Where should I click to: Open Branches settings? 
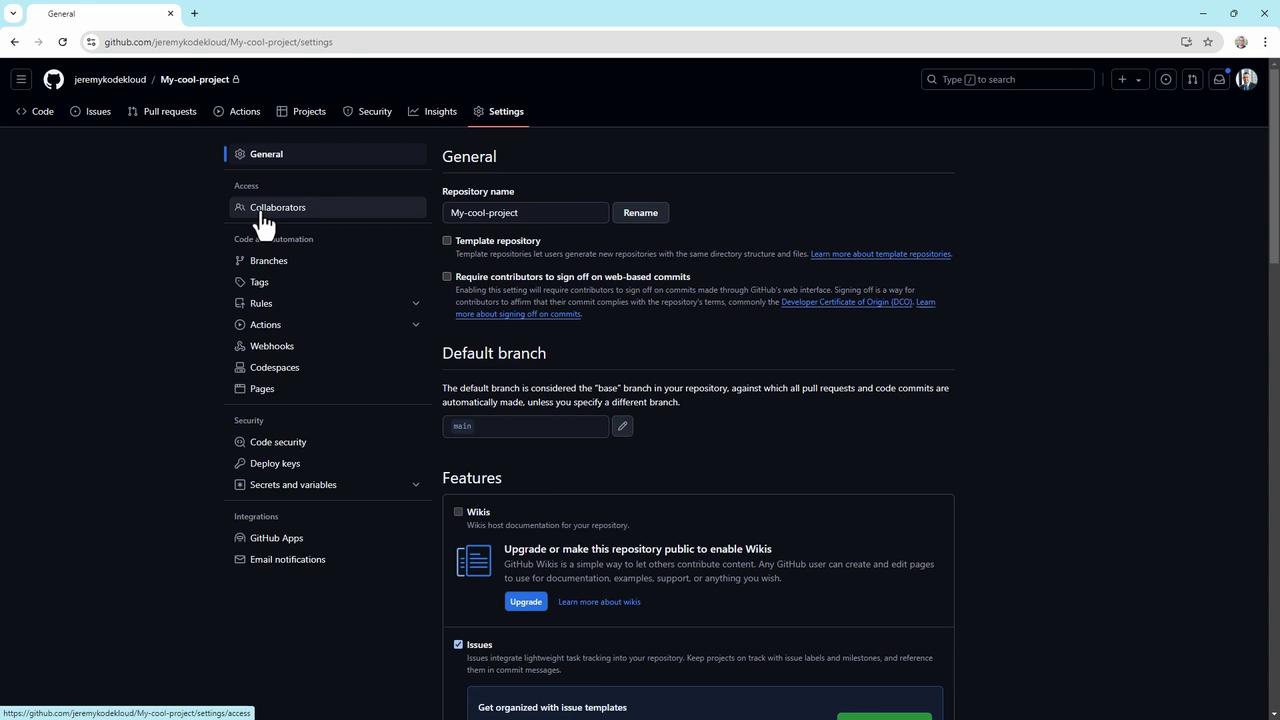tap(329, 261)
